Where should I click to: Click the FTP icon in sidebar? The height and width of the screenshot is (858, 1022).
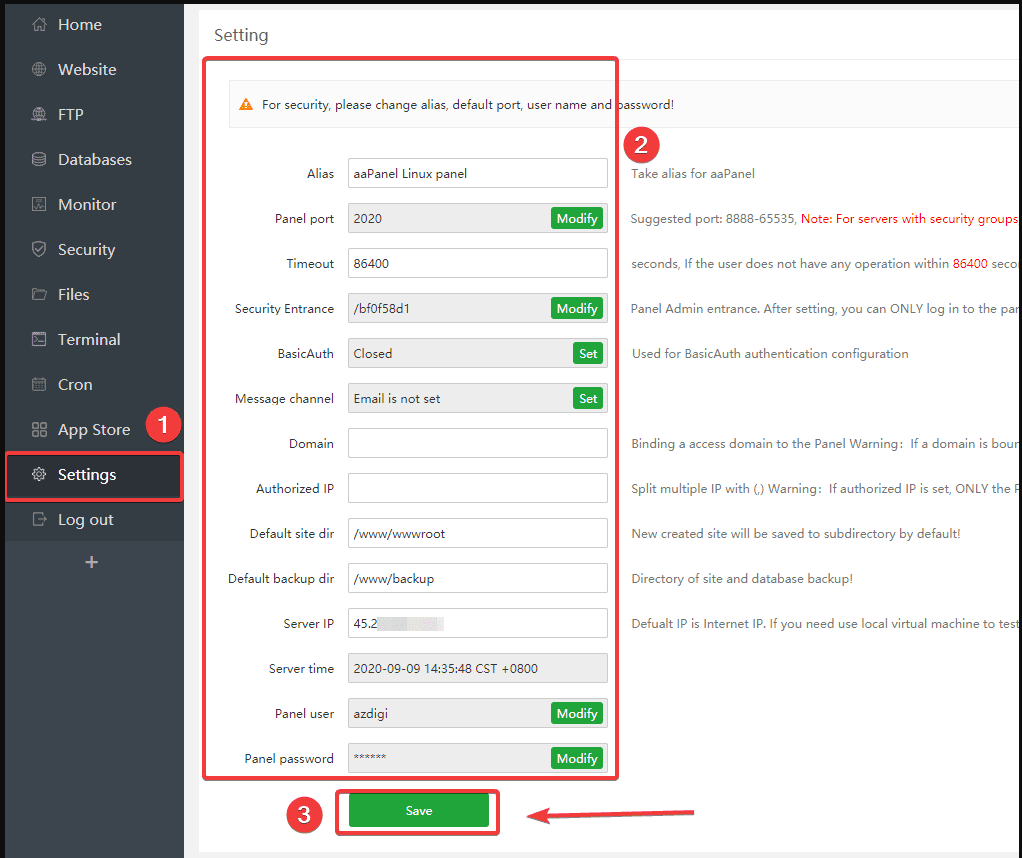click(x=39, y=115)
